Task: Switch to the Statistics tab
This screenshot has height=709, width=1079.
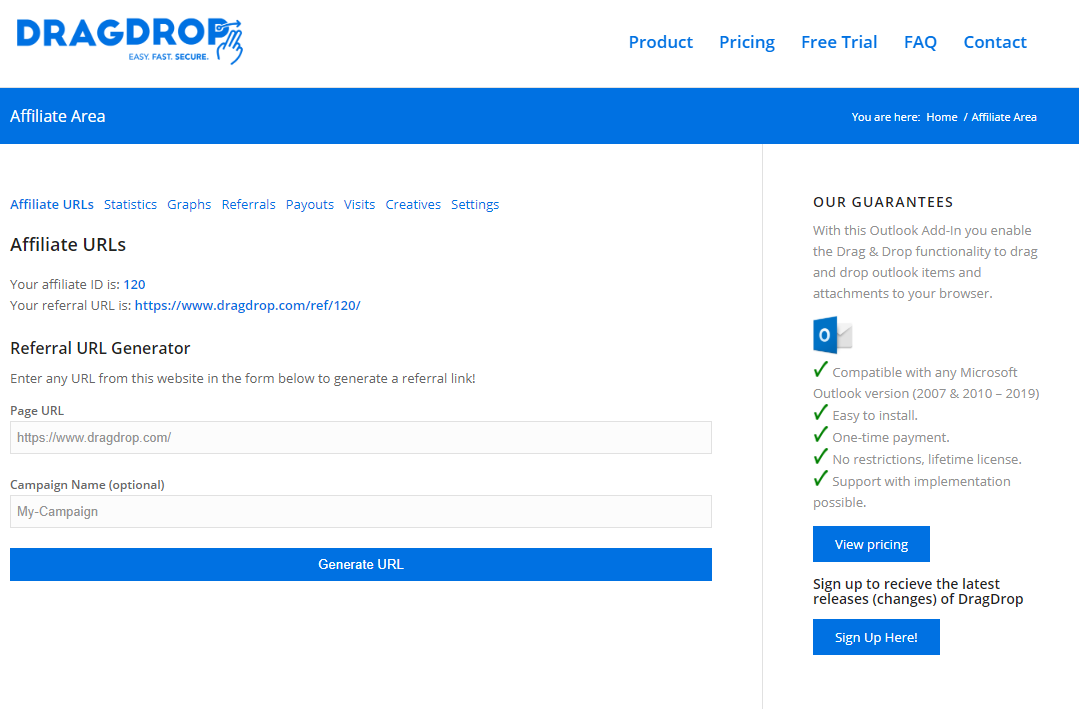Action: [130, 204]
